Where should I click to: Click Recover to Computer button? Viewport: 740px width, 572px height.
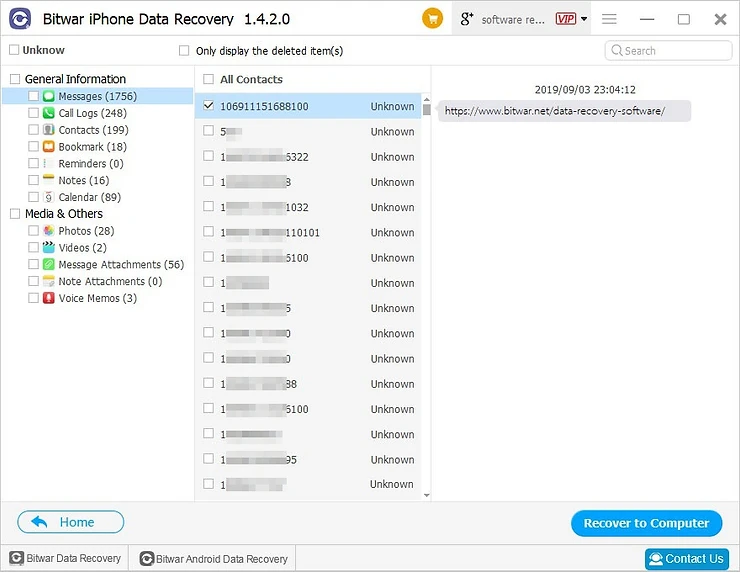646,523
